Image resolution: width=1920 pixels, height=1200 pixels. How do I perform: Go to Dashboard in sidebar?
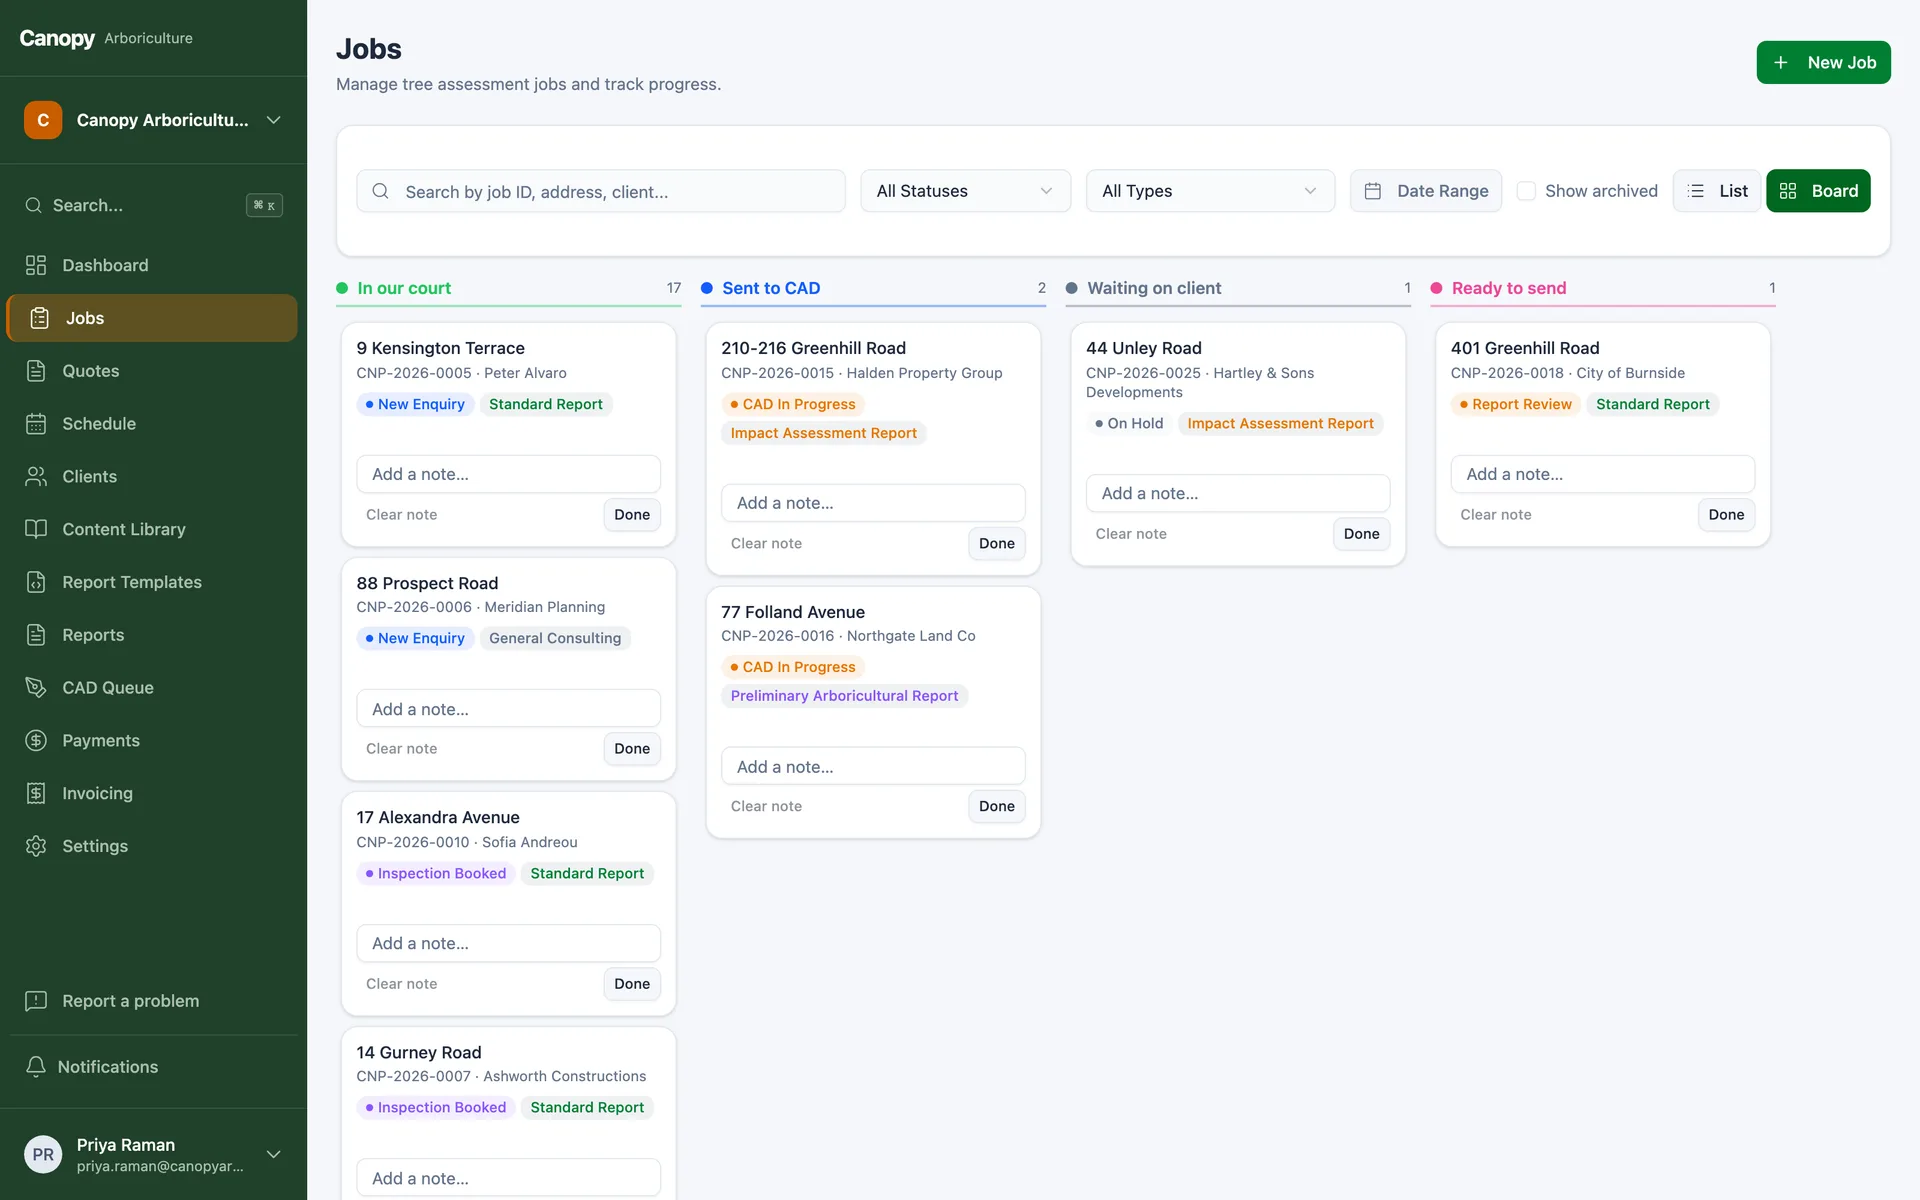[x=152, y=265]
